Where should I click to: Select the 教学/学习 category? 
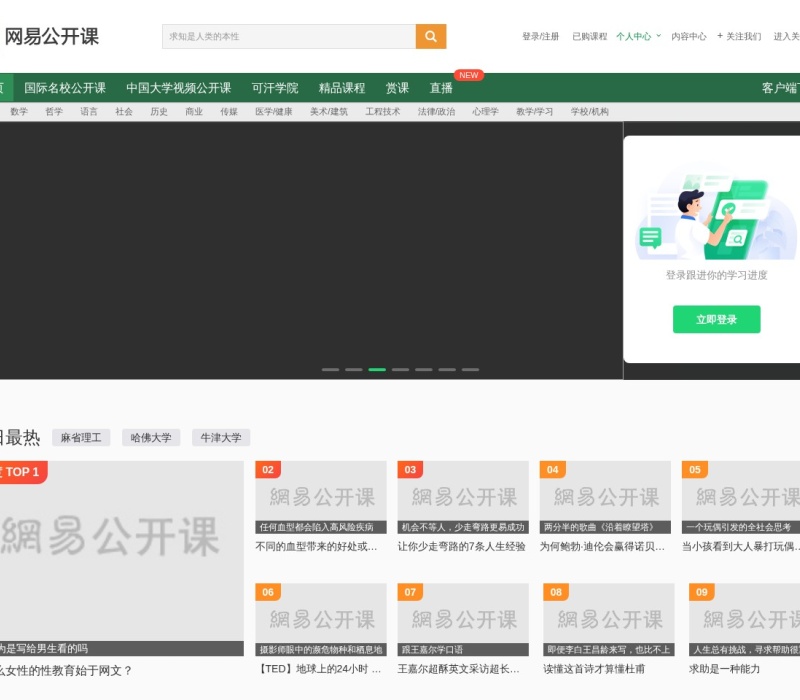pyautogui.click(x=534, y=111)
